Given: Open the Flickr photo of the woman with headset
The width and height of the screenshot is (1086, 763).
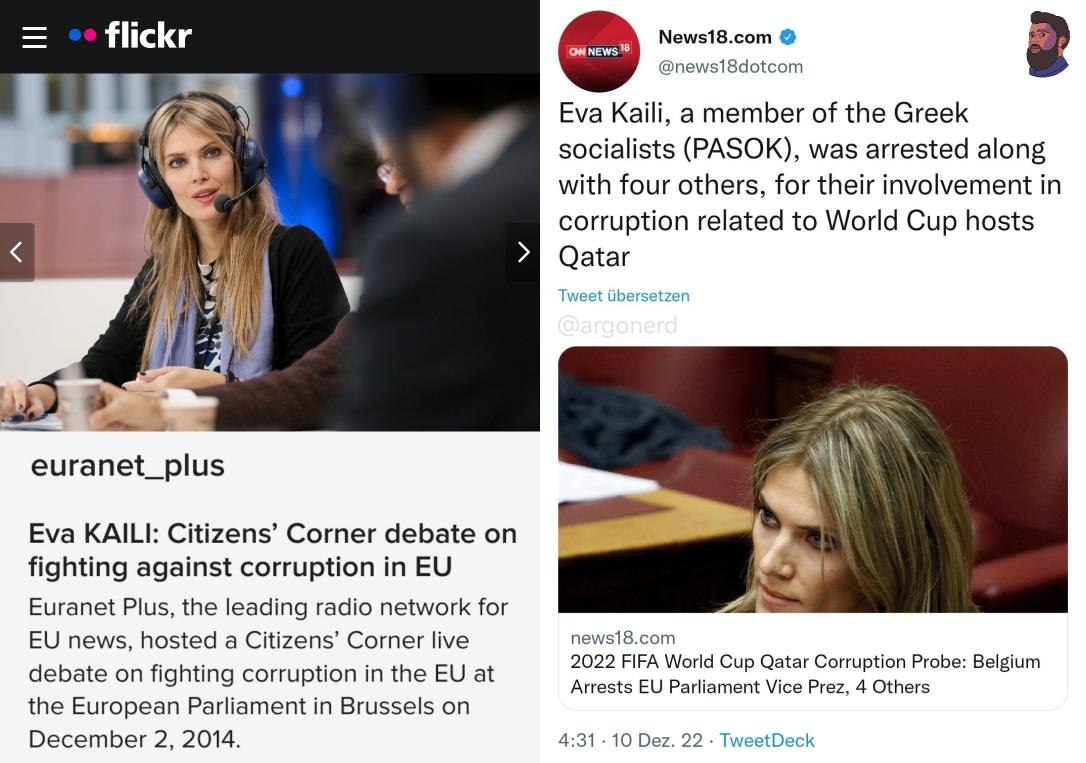Looking at the screenshot, I should [x=270, y=252].
